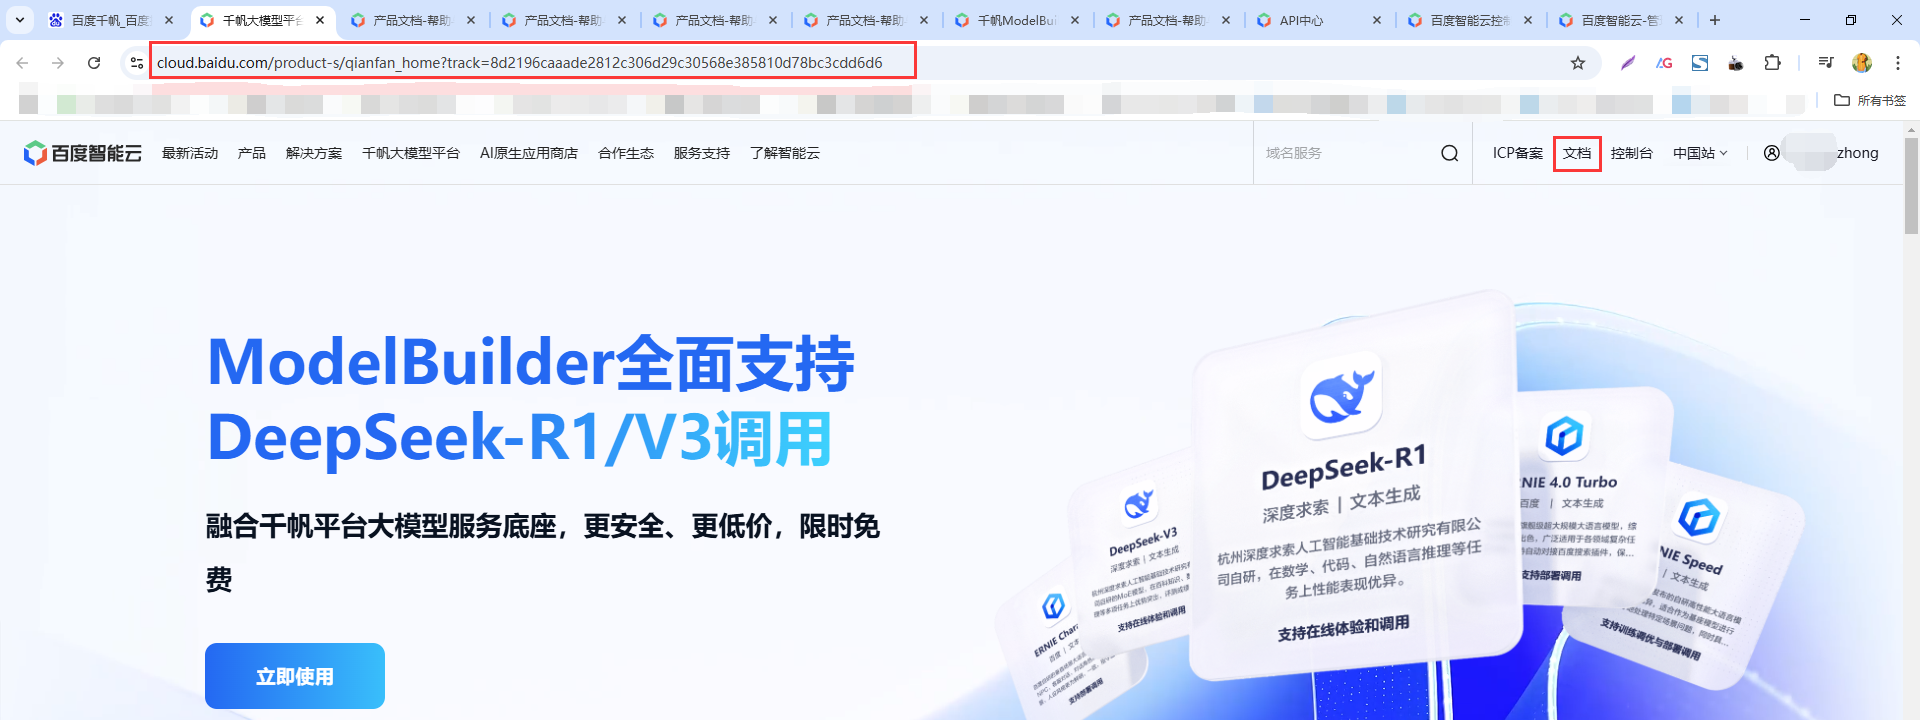Viewport: 1920px width, 720px height.
Task: Open AI原生应用商店 navigation item
Action: (x=529, y=153)
